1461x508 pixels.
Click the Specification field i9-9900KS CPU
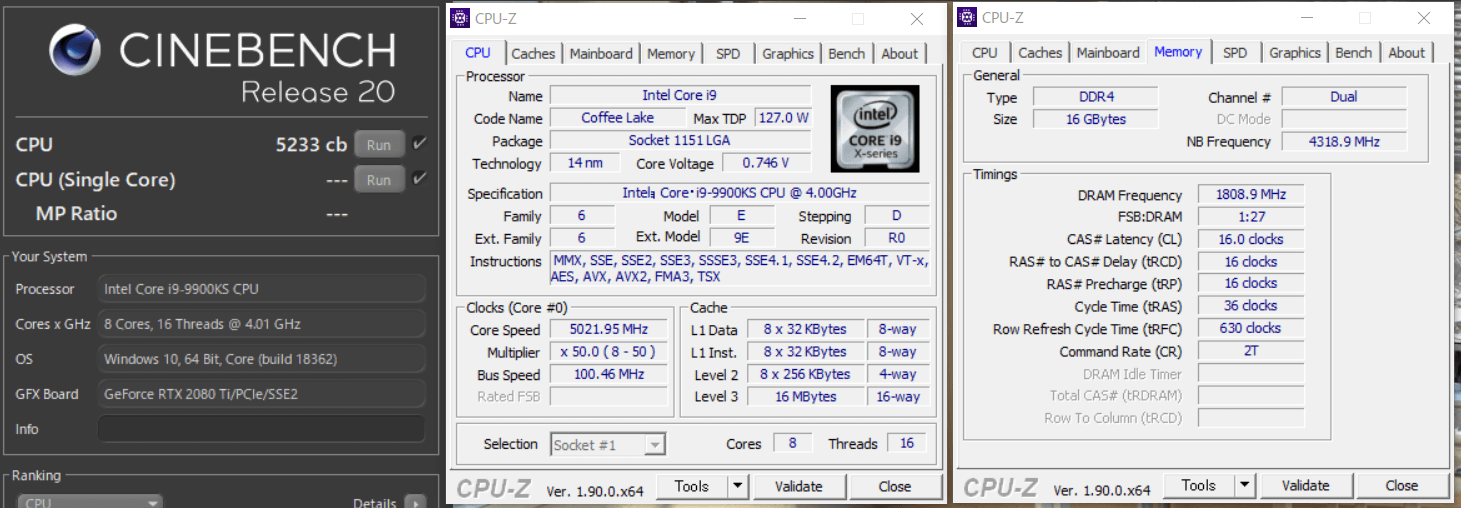739,193
